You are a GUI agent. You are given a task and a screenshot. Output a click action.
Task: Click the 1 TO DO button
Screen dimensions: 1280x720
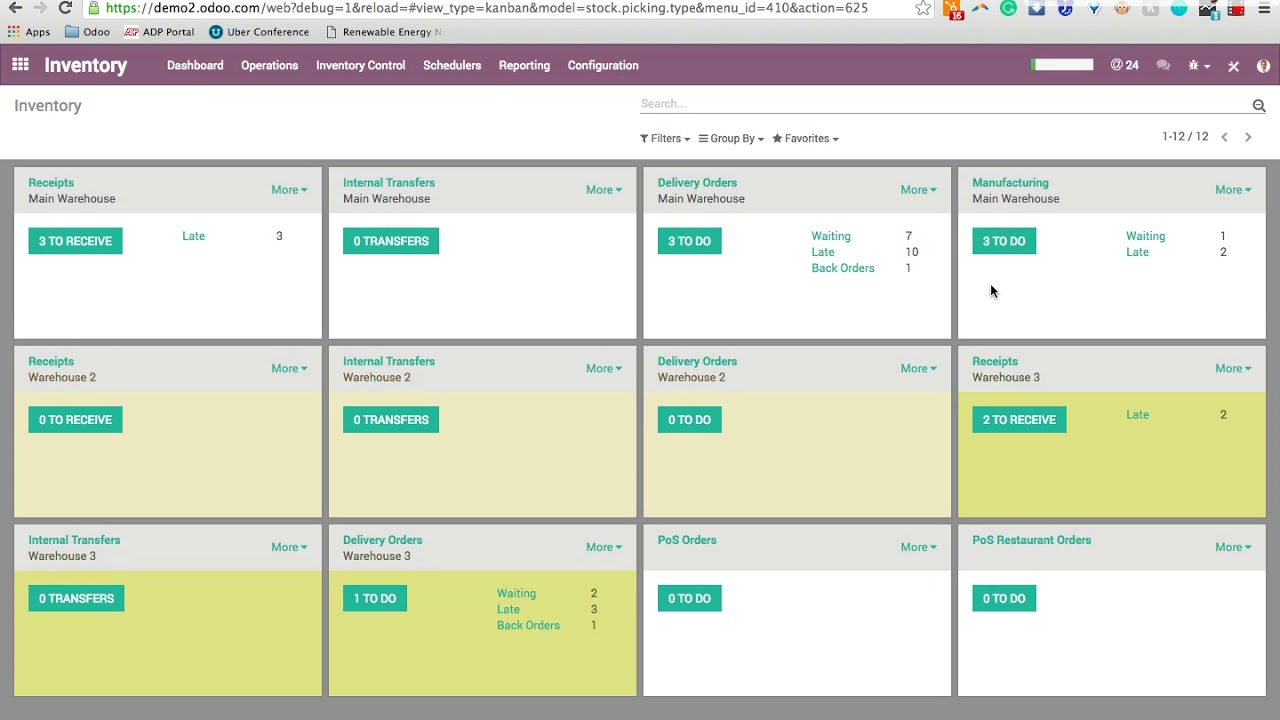click(375, 598)
